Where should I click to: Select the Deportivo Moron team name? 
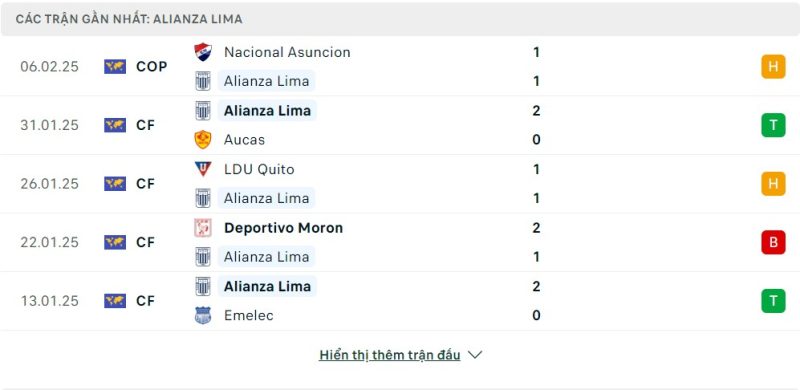(x=283, y=228)
